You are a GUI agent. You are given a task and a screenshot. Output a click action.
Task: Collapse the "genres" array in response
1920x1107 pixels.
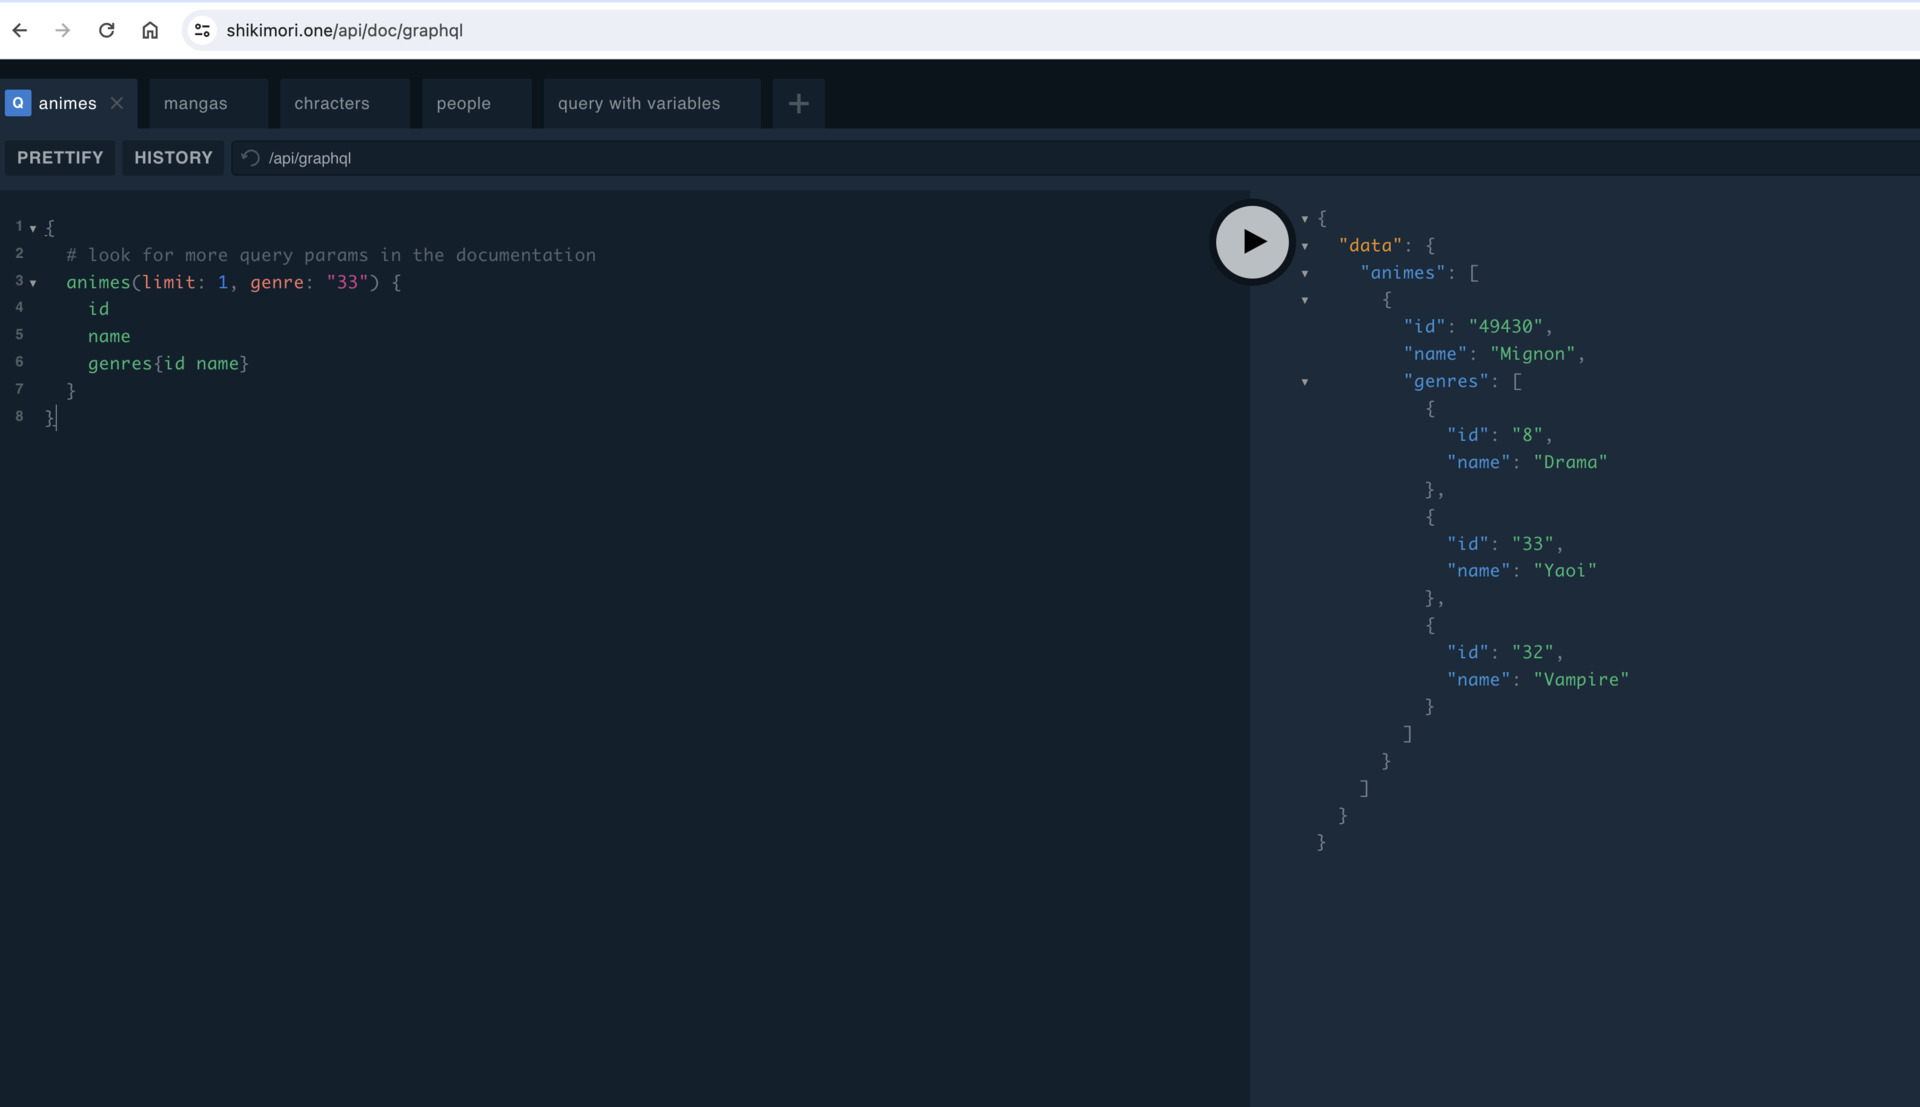(1304, 382)
